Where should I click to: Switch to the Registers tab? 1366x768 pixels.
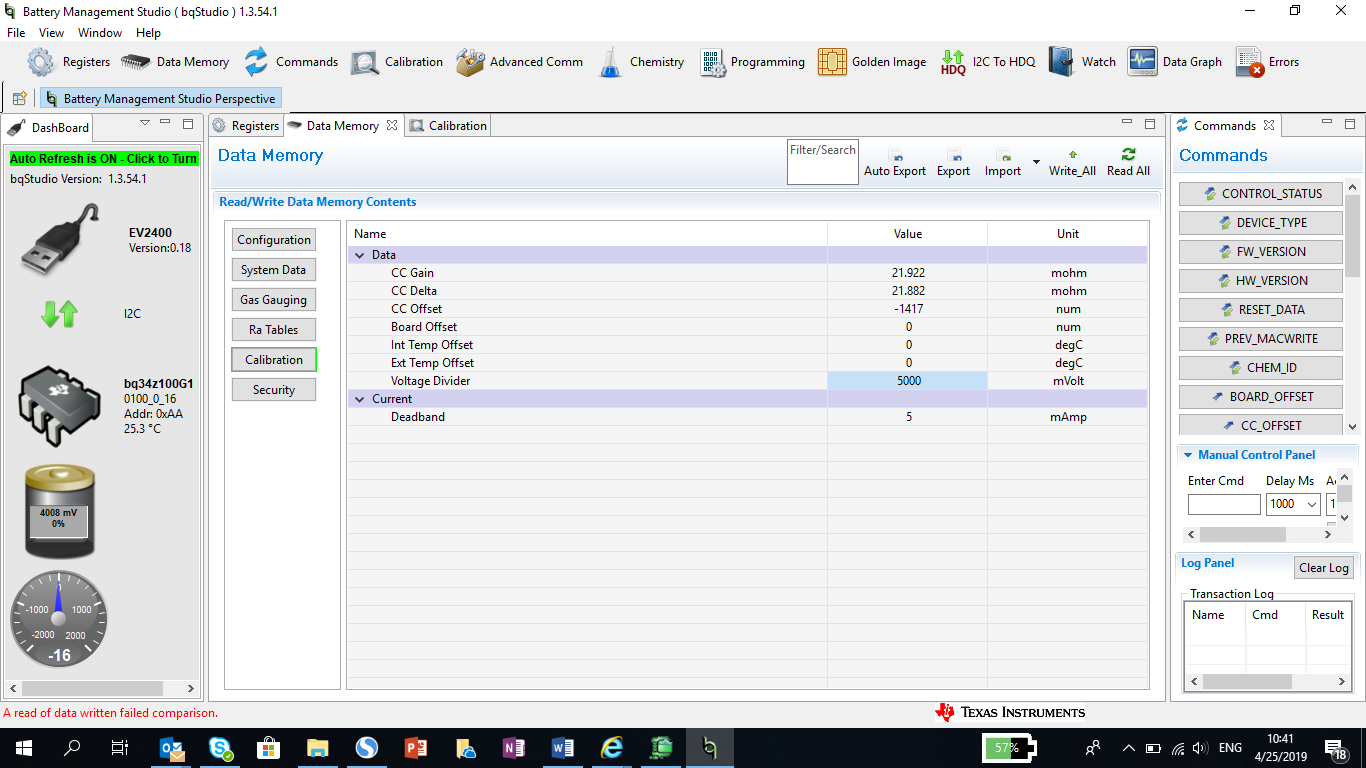tap(246, 126)
